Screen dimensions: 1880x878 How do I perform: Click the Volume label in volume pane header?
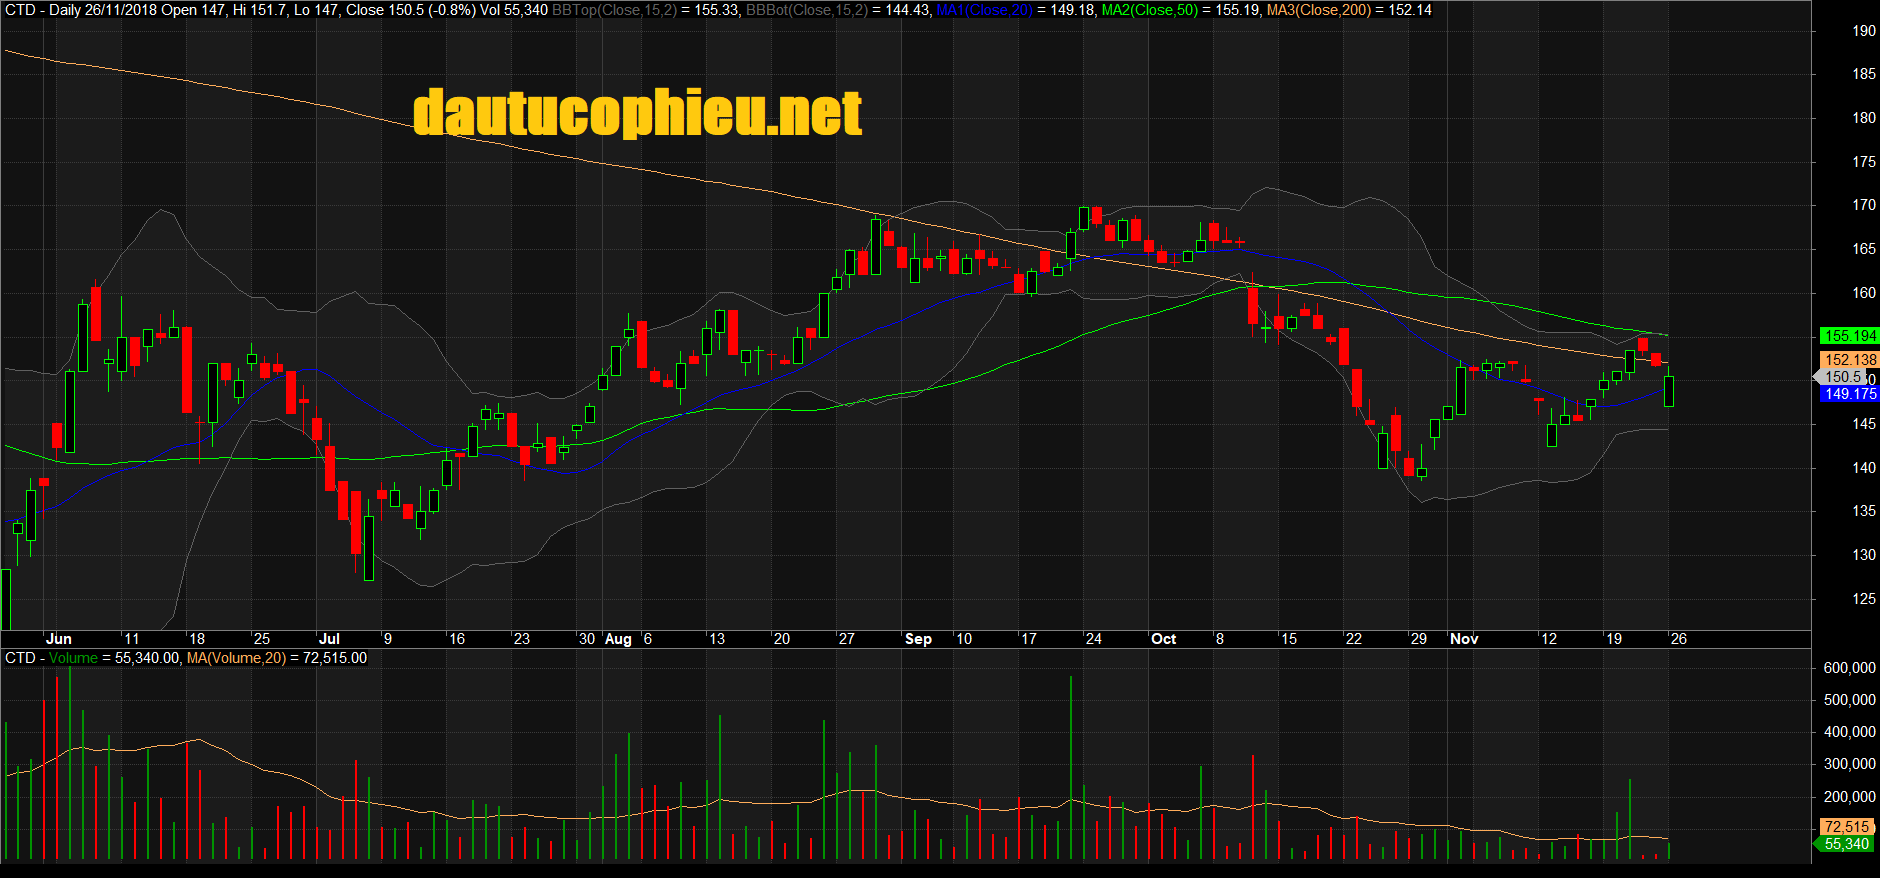(x=73, y=658)
